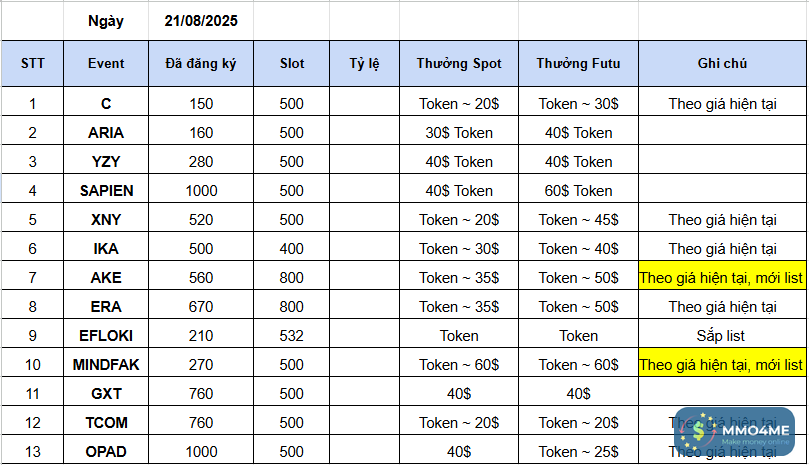Select the date cell 21/08/2025
This screenshot has height=465, width=809.
(x=201, y=20)
